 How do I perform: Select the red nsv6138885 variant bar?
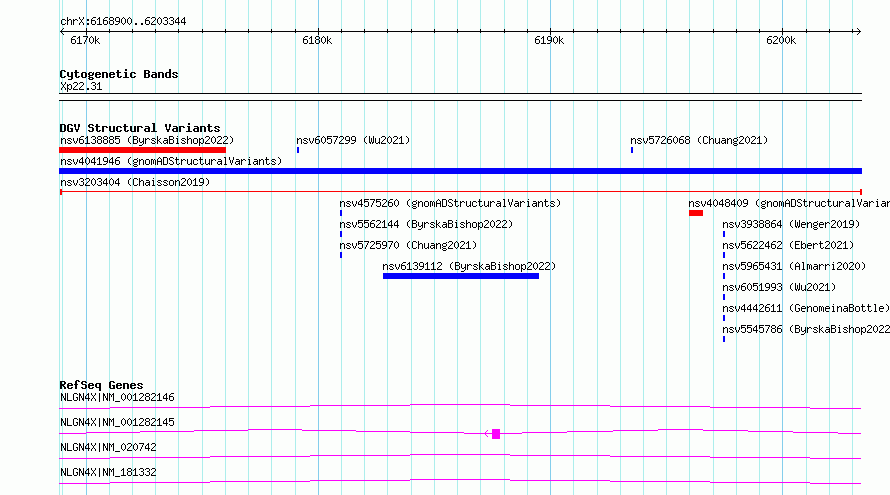coord(142,150)
